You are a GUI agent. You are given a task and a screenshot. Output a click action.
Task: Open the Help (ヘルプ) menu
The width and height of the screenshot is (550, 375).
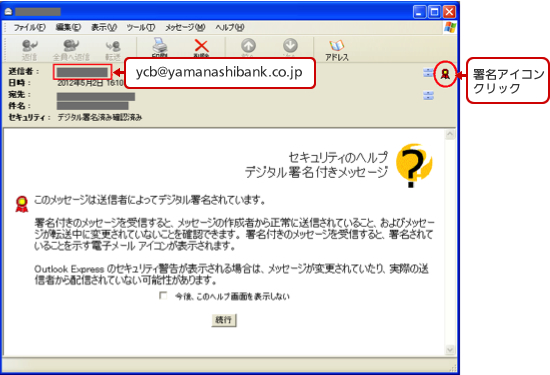point(229,27)
